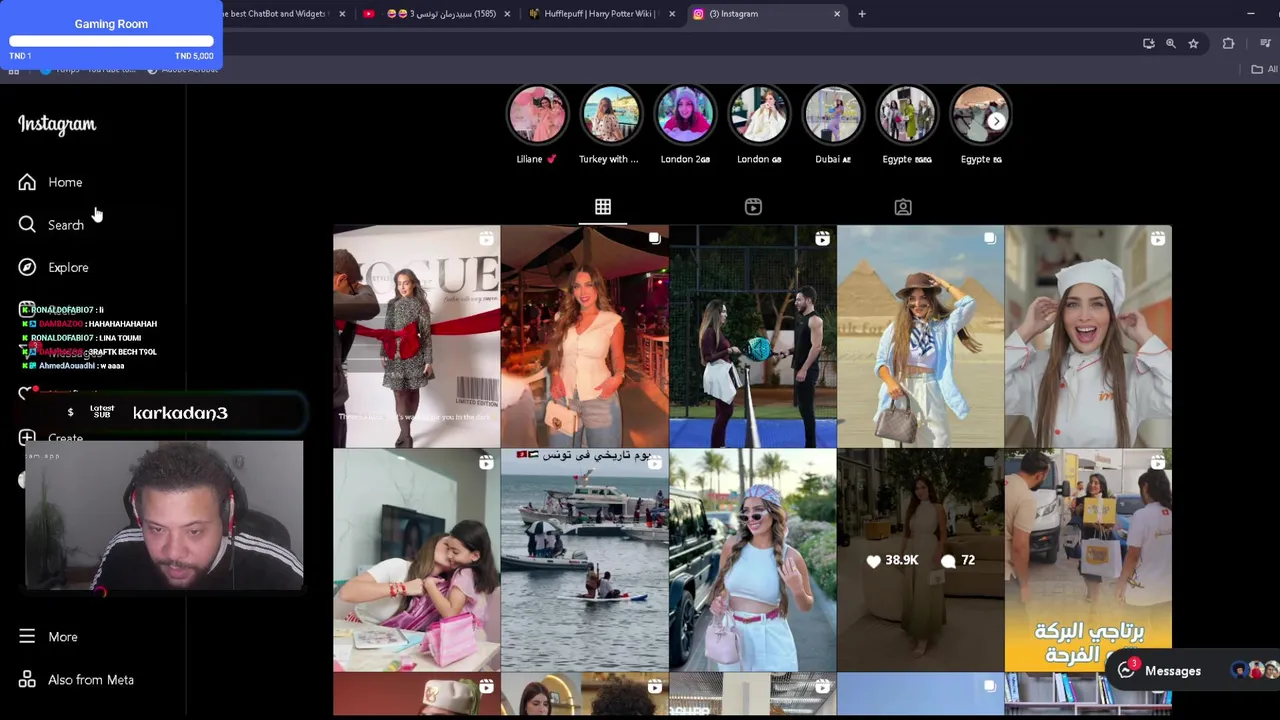1280x720 pixels.
Task: Open the second London highlight
Action: tap(759, 115)
